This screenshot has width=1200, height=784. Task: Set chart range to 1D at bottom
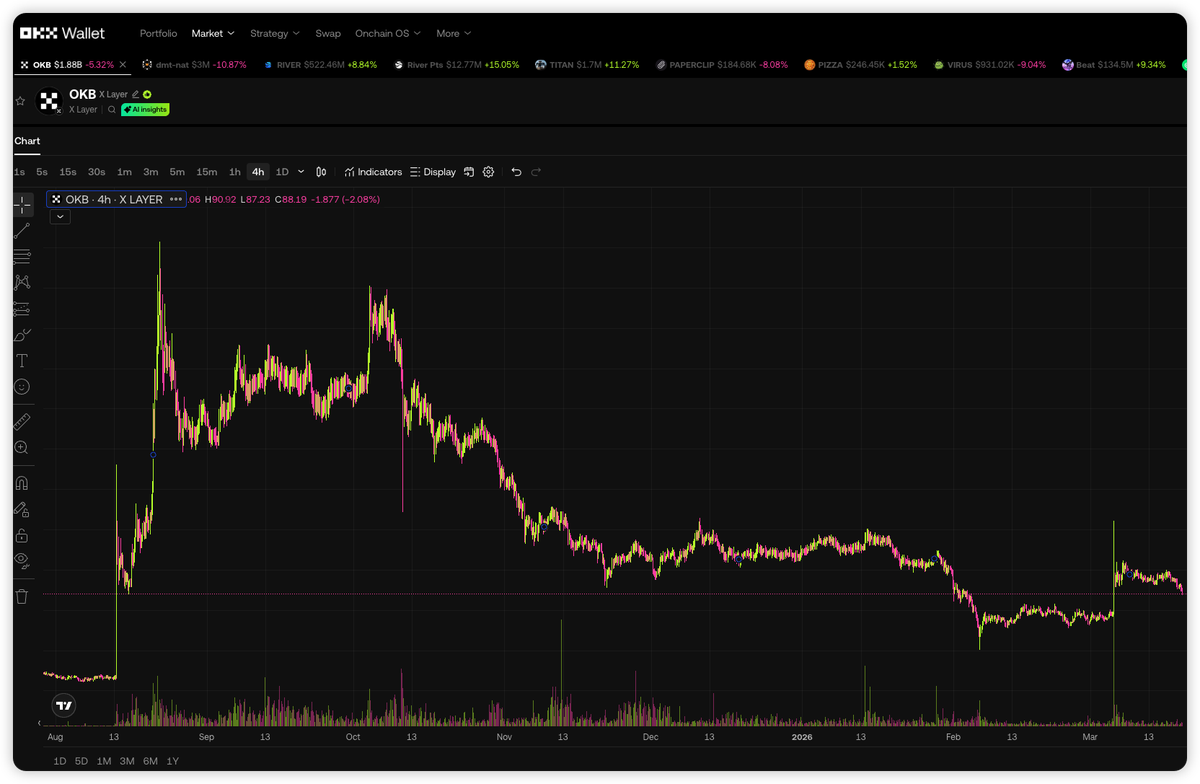pyautogui.click(x=60, y=761)
